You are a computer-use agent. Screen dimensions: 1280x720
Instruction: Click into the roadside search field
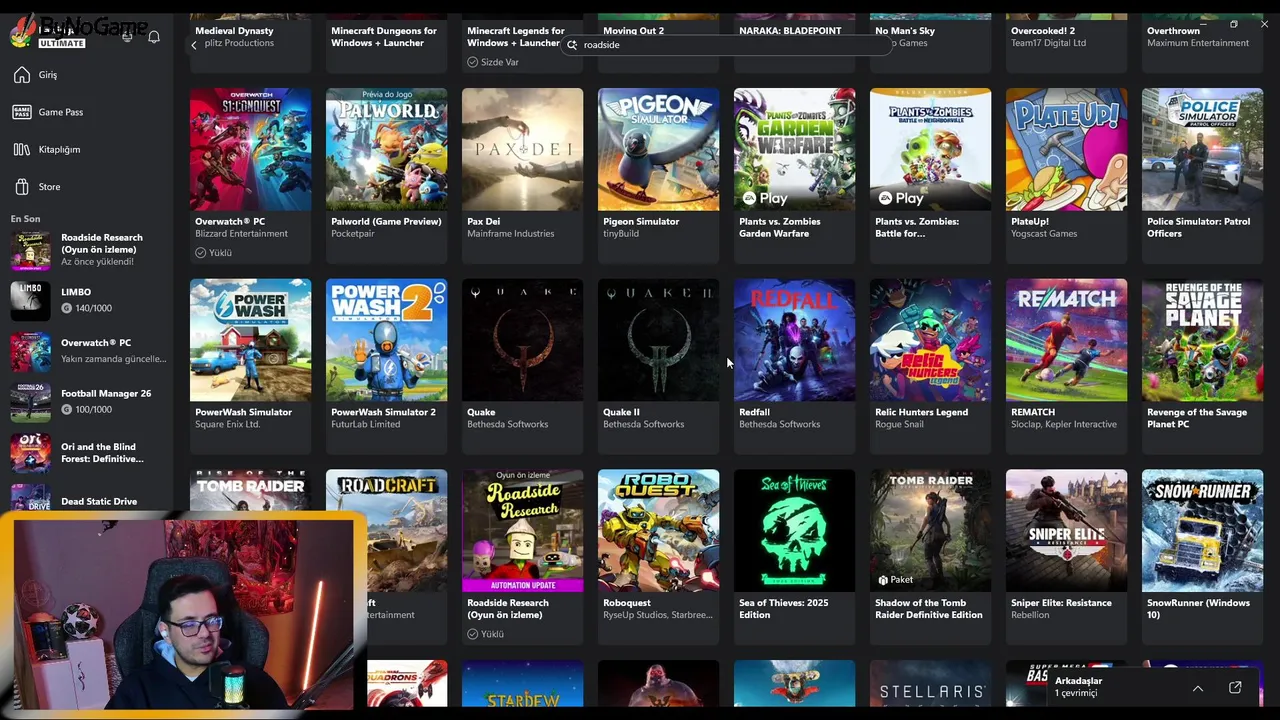(x=725, y=45)
